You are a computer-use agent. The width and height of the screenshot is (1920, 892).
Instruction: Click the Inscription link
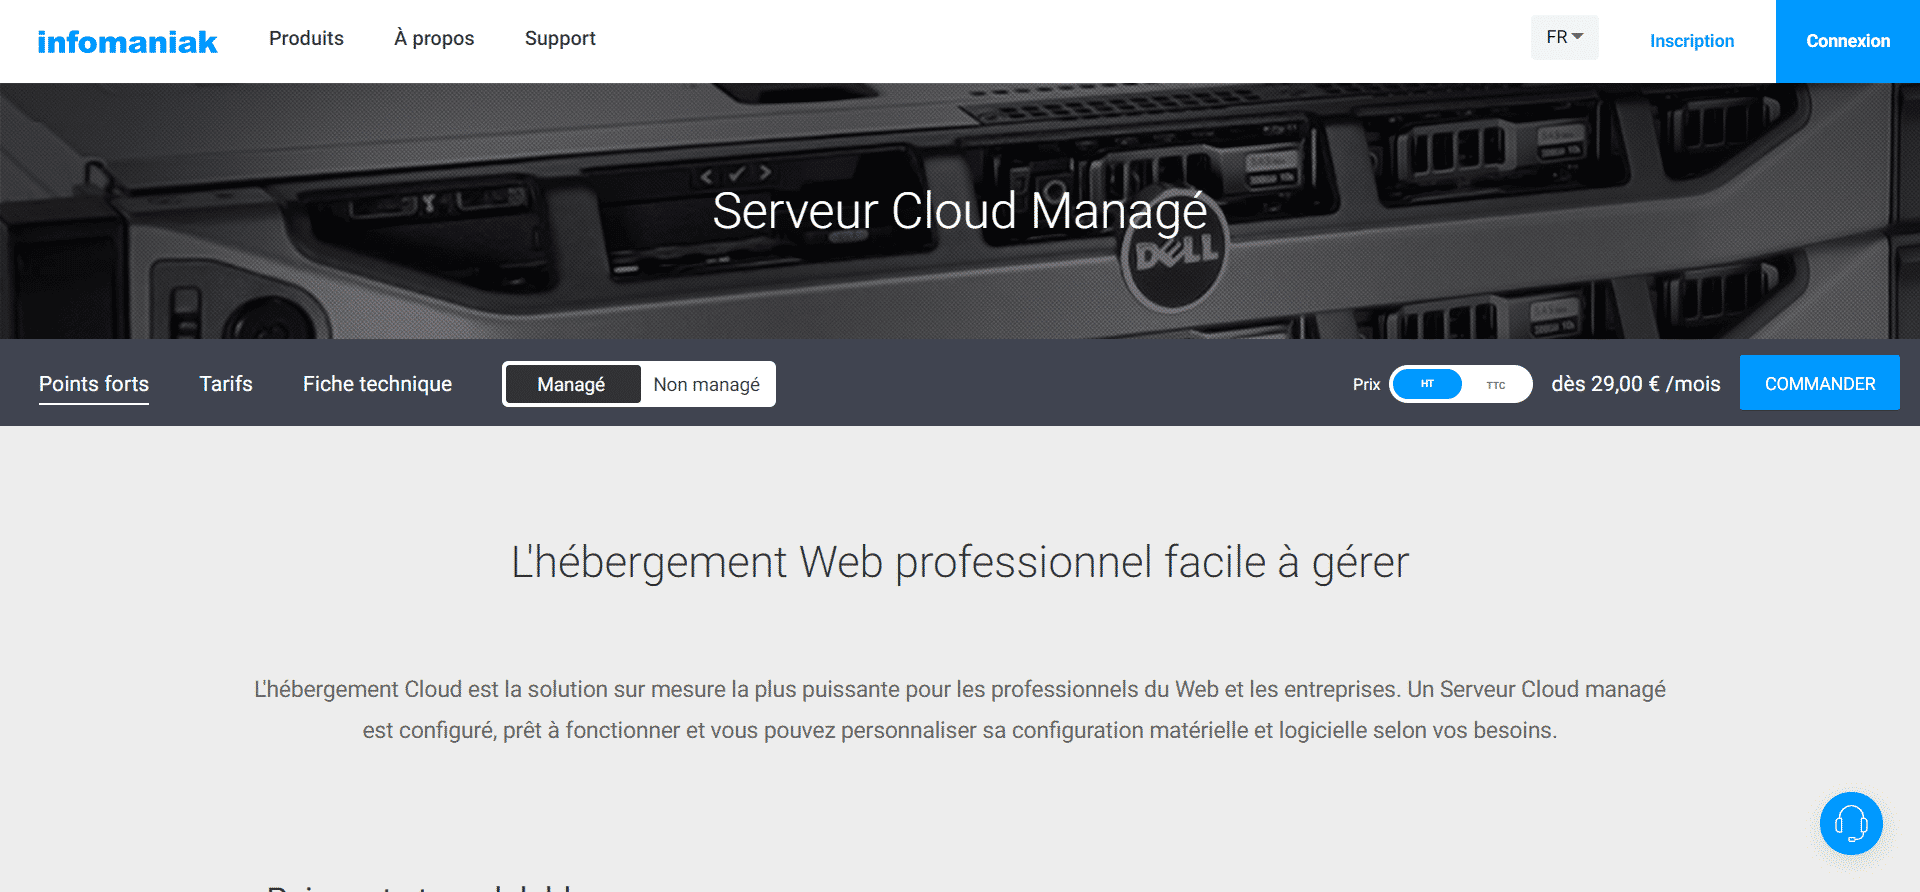(1691, 41)
